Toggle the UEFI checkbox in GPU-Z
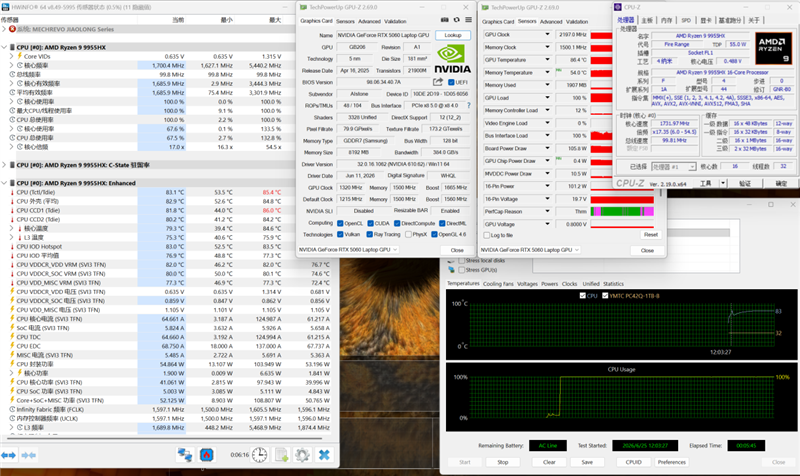Image resolution: width=800 pixels, height=476 pixels. point(451,82)
